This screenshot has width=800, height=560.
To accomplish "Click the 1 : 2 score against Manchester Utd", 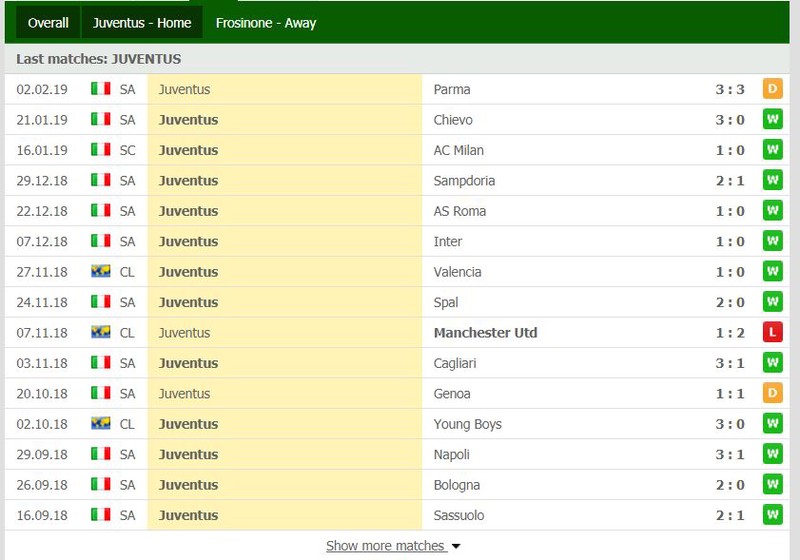I will pyautogui.click(x=730, y=333).
